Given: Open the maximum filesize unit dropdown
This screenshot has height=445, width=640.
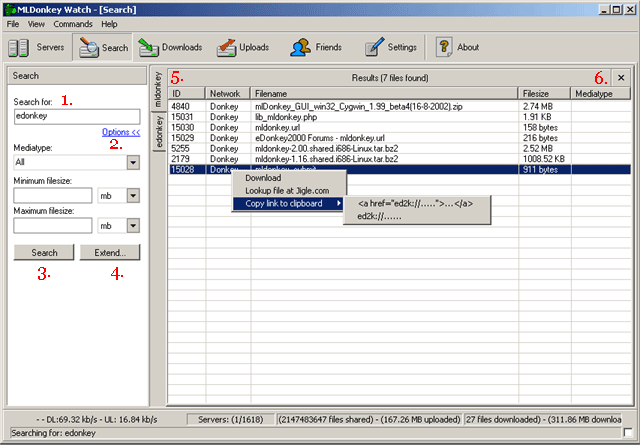Looking at the screenshot, I should [133, 226].
